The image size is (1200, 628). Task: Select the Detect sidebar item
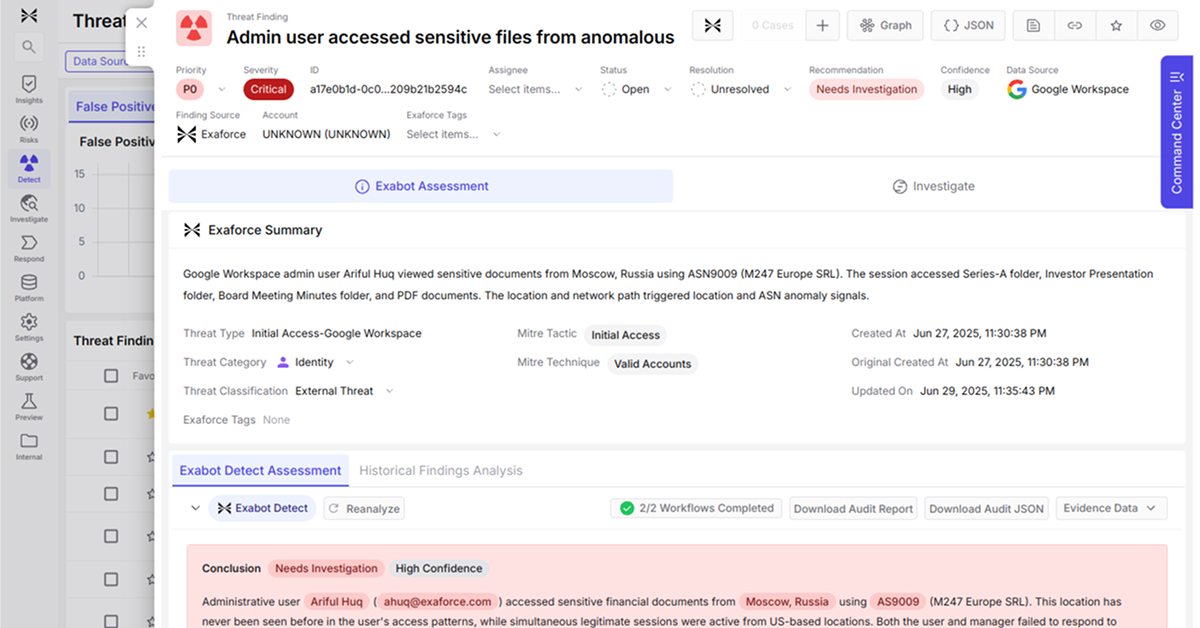tap(29, 167)
